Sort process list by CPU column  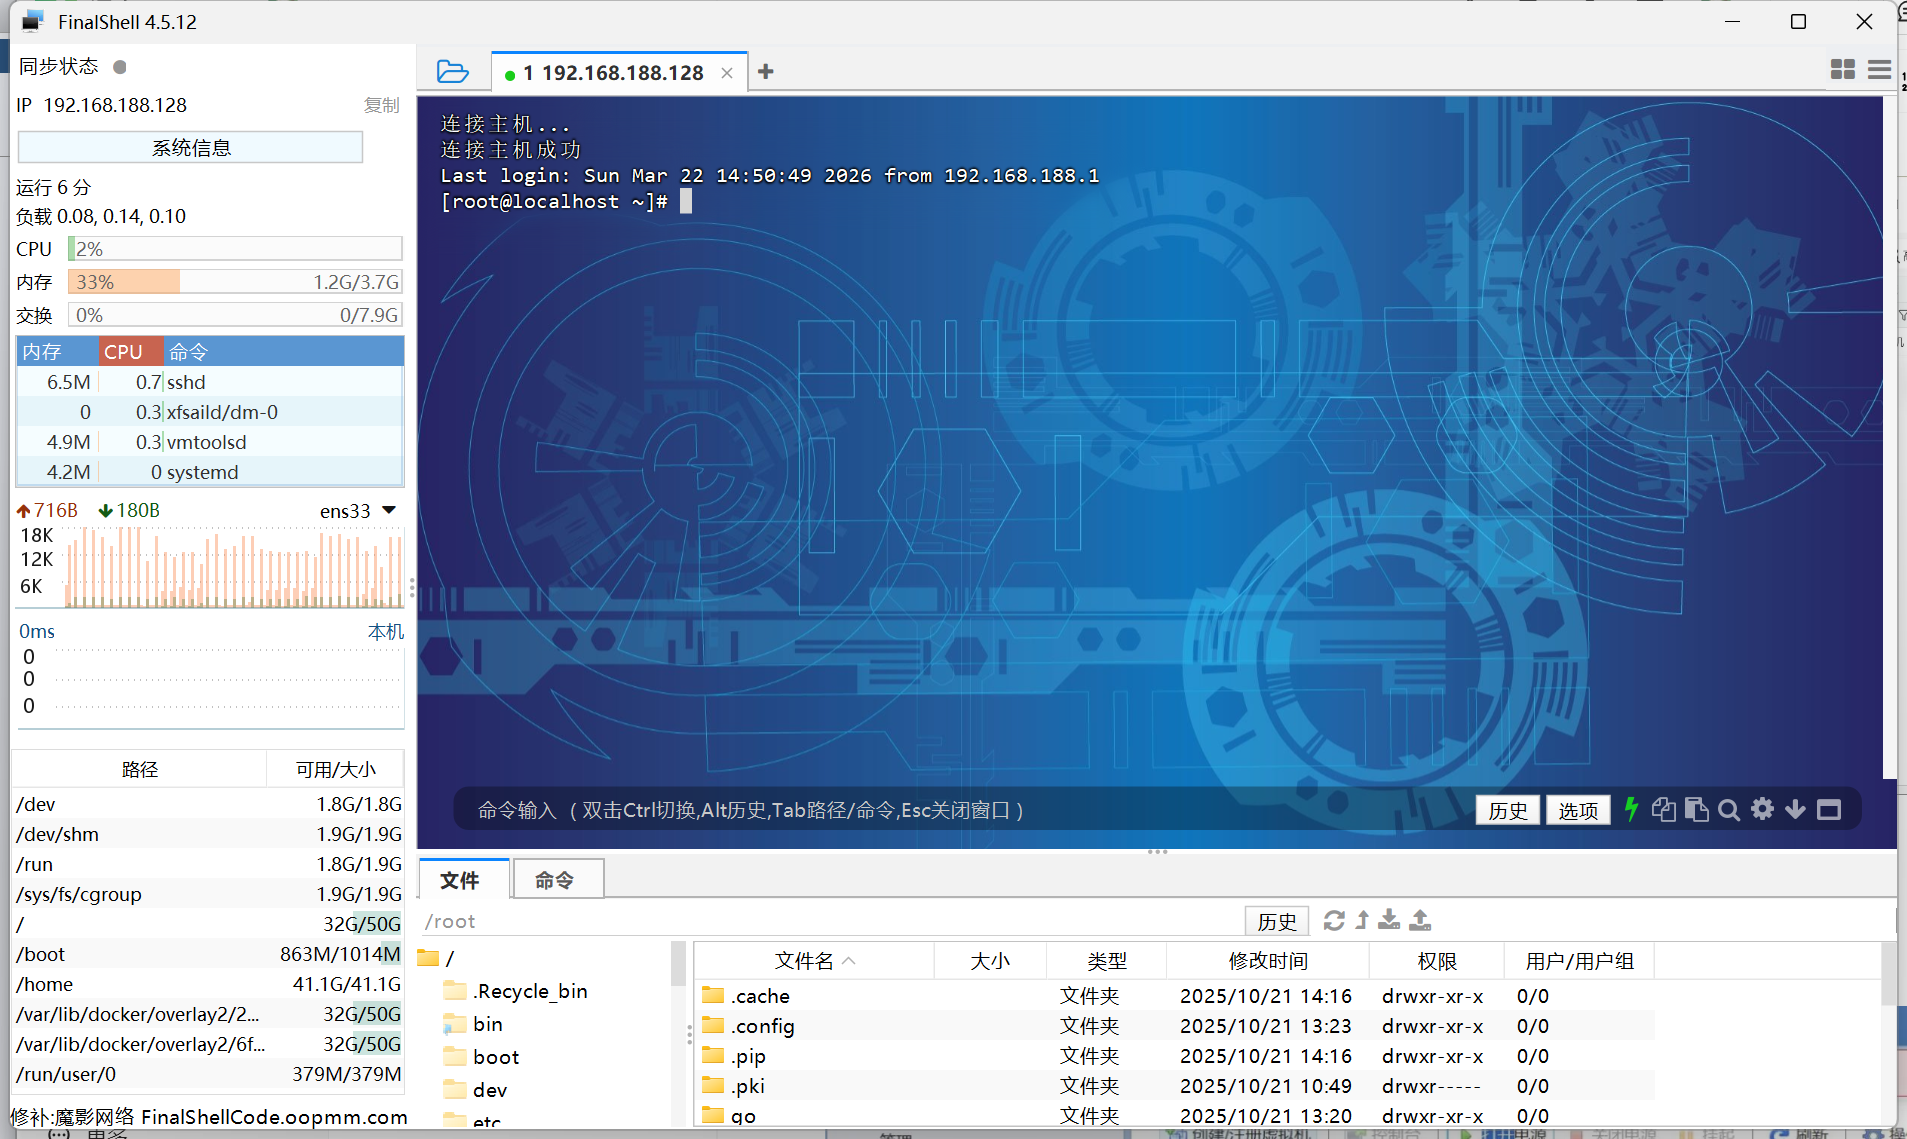click(130, 352)
